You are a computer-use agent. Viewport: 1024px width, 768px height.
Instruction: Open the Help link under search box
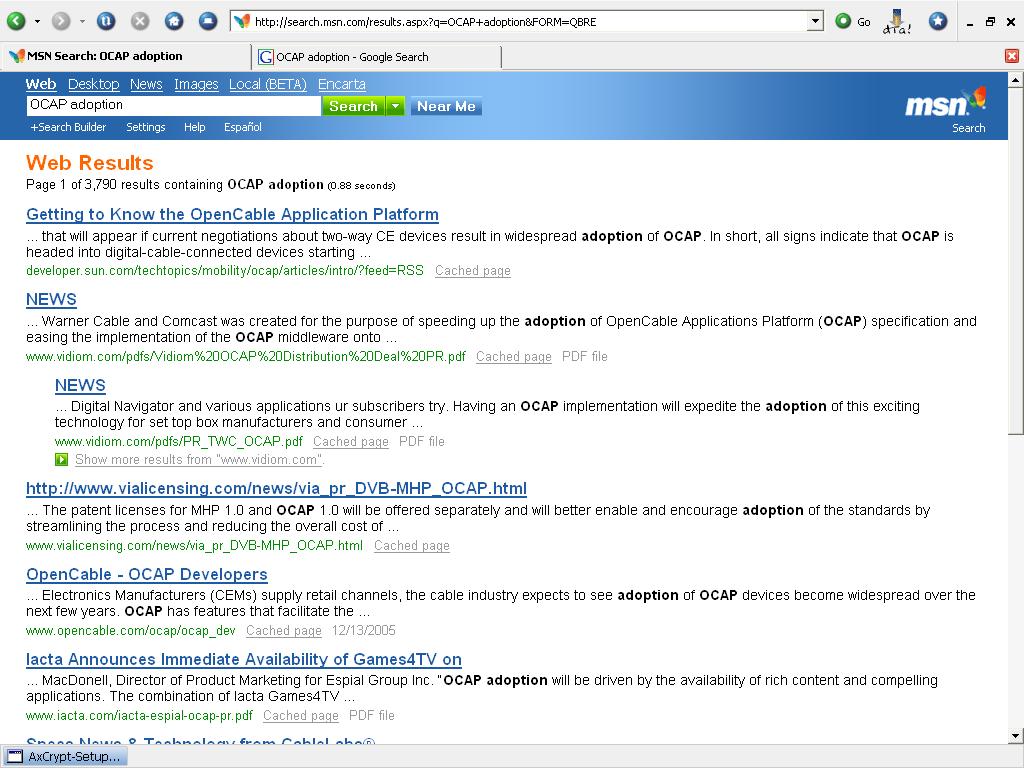click(x=195, y=127)
